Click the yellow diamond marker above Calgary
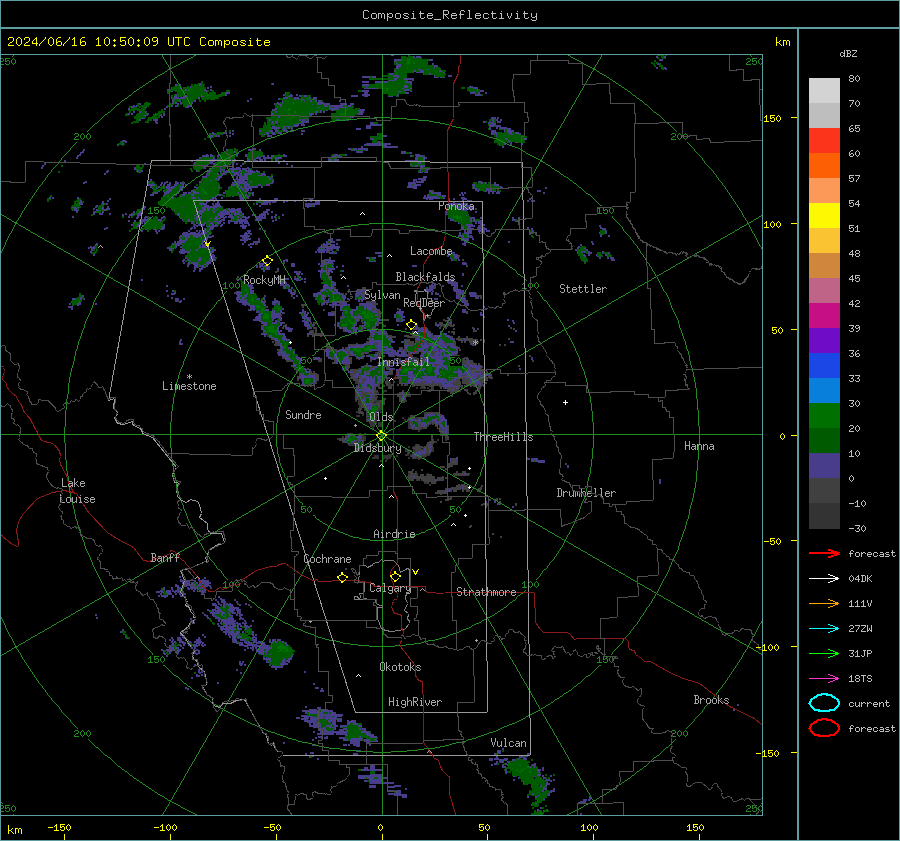Viewport: 900px width, 841px height. [395, 576]
